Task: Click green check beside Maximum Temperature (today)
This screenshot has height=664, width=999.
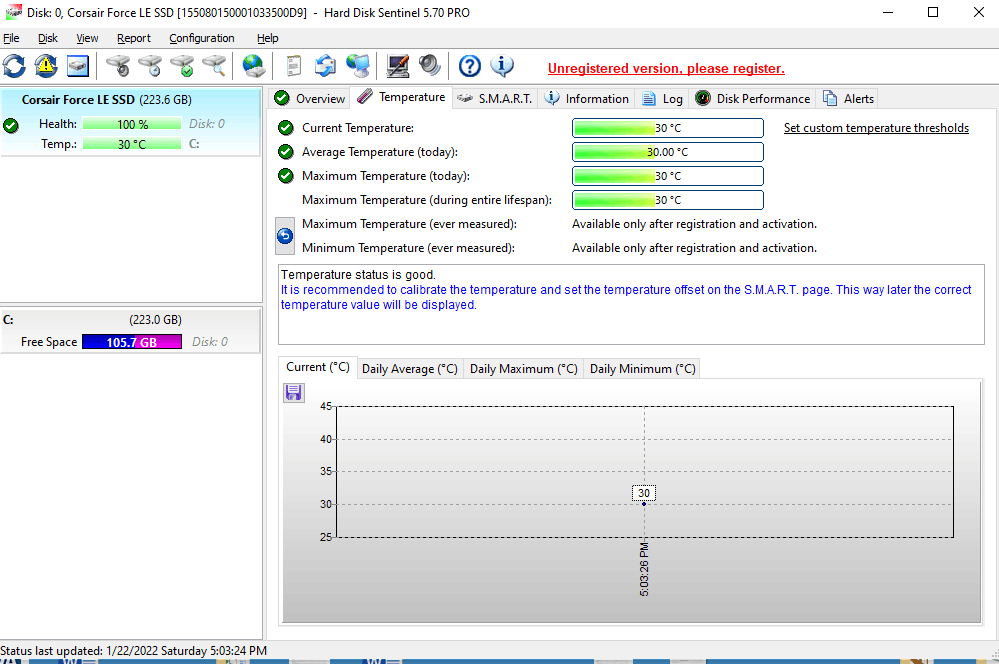Action: [x=286, y=176]
